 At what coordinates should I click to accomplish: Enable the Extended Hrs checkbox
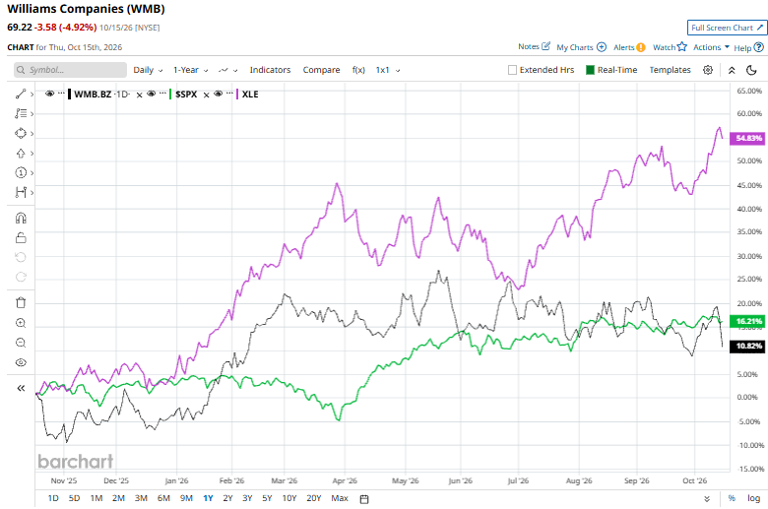pos(512,70)
